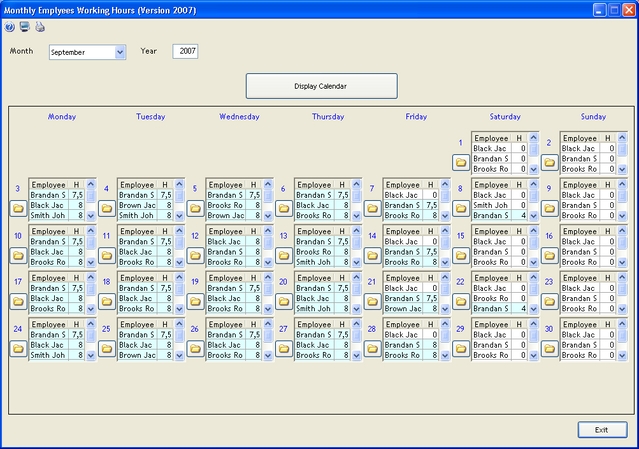Minimize the Monthly Employees Working Hours window
639x449 pixels.
tap(599, 10)
